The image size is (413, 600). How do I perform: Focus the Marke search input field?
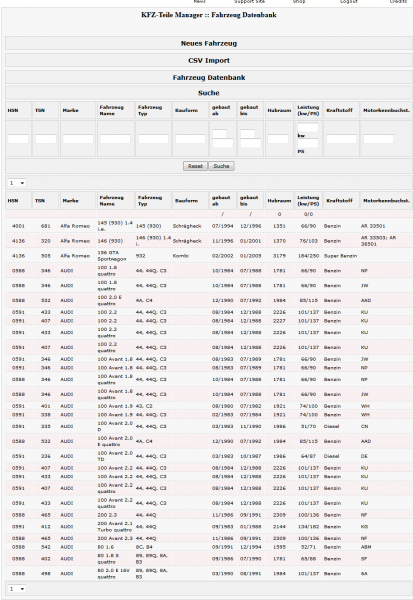pyautogui.click(x=78, y=139)
